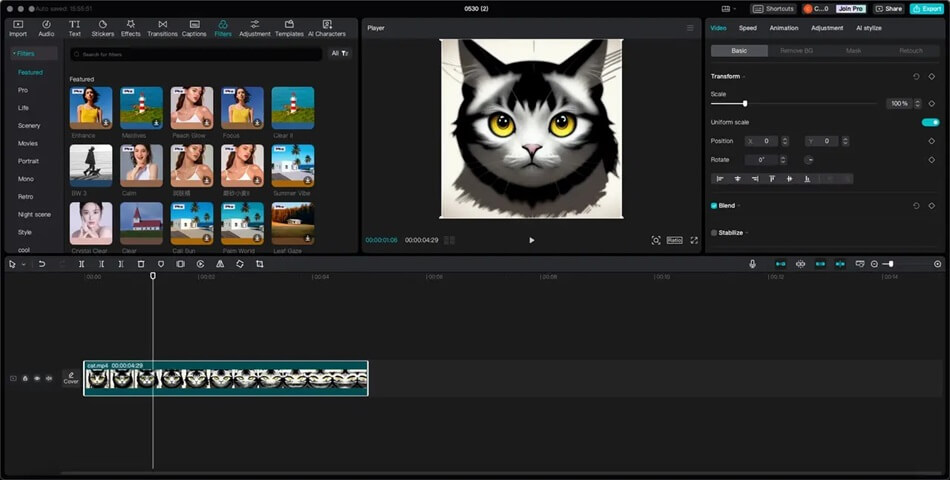Viewport: 950px width, 480px height.
Task: Mute the track audio speaker icon
Action: pos(49,379)
